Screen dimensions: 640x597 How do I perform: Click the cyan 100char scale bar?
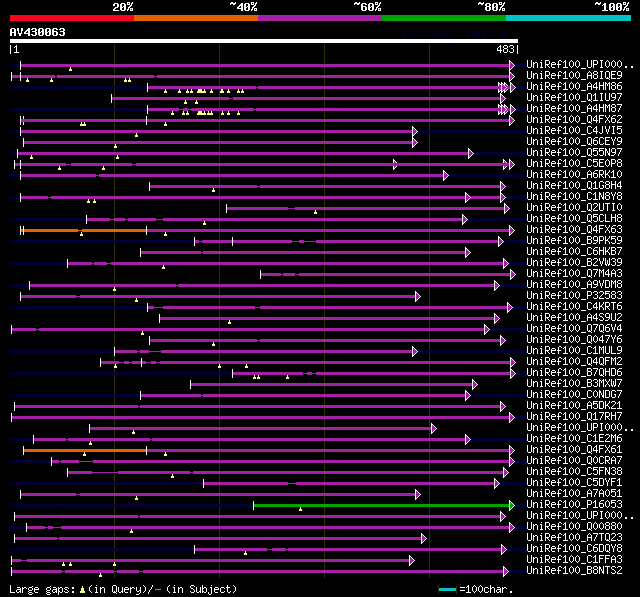pos(447,589)
